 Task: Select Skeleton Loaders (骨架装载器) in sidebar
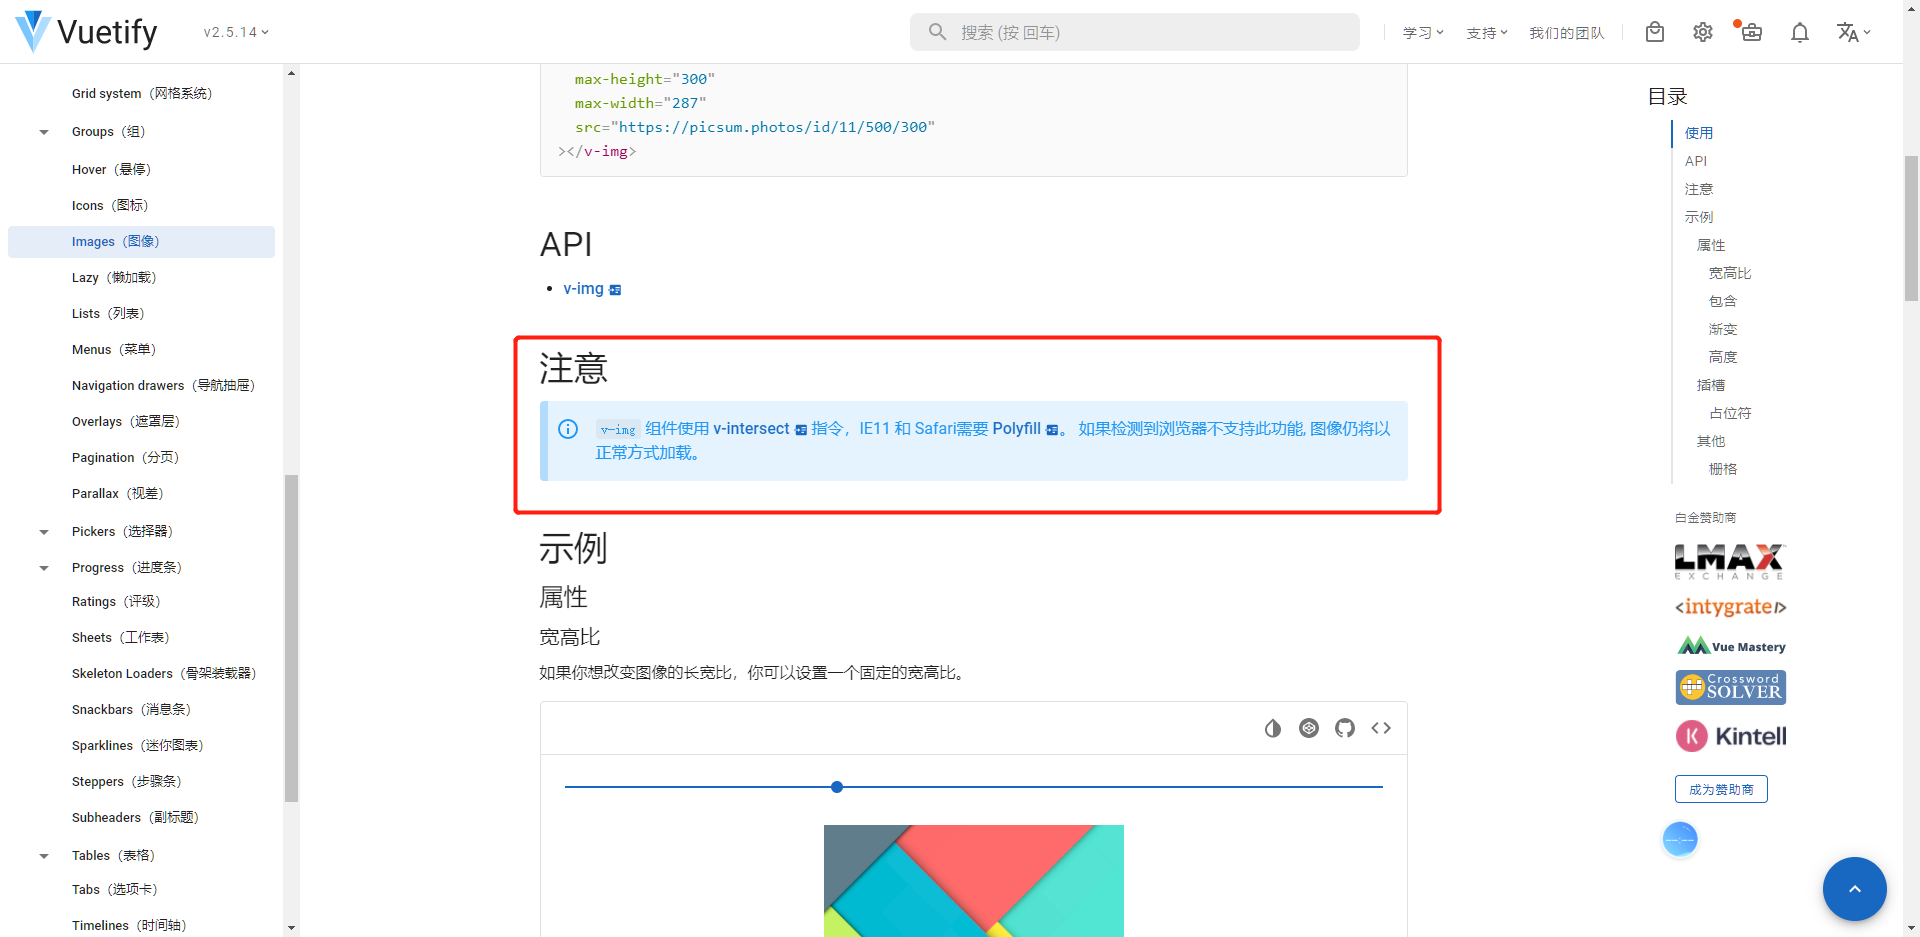tap(141, 674)
